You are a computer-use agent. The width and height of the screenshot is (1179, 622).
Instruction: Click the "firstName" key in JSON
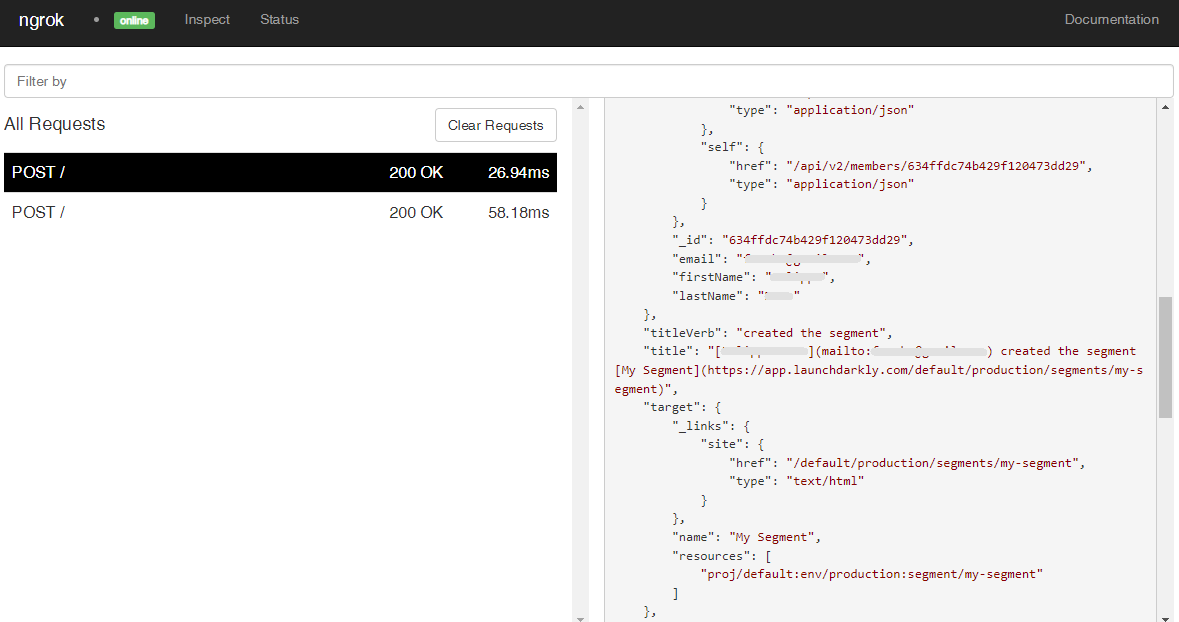click(x=711, y=278)
